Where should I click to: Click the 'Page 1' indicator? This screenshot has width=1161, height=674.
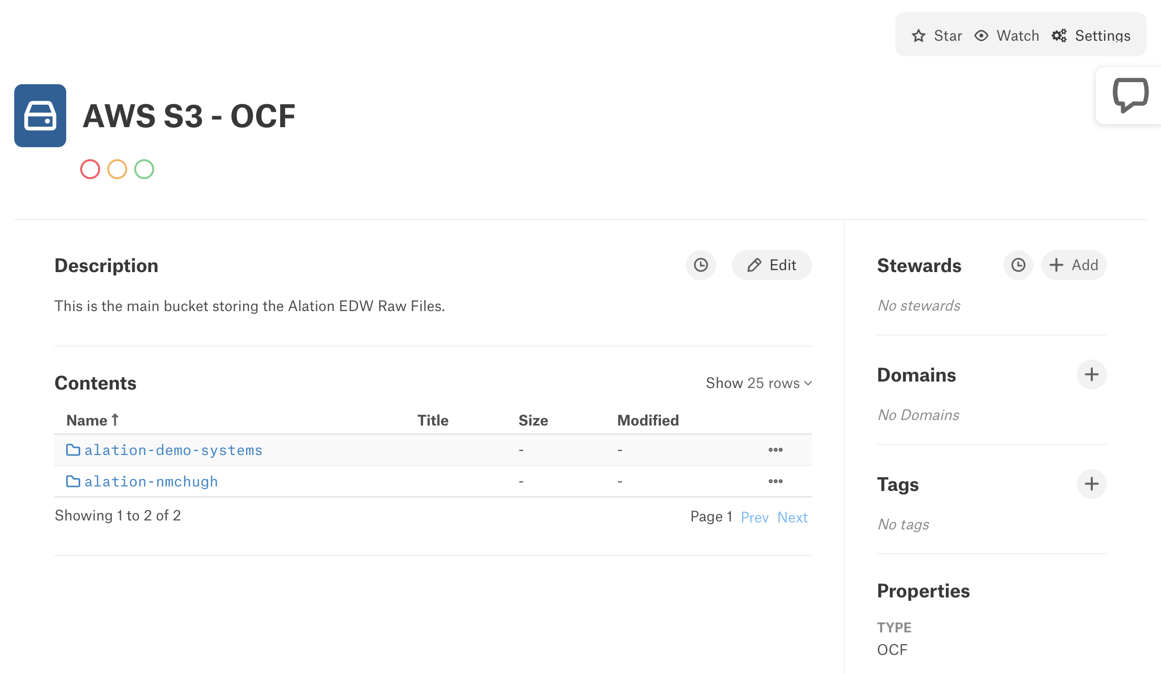pos(711,517)
